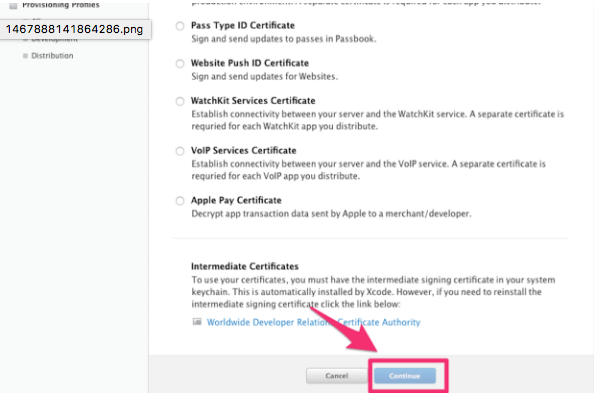
Task: Click the 'WatchKit Services Certificate' heading text
Action: tap(253, 101)
